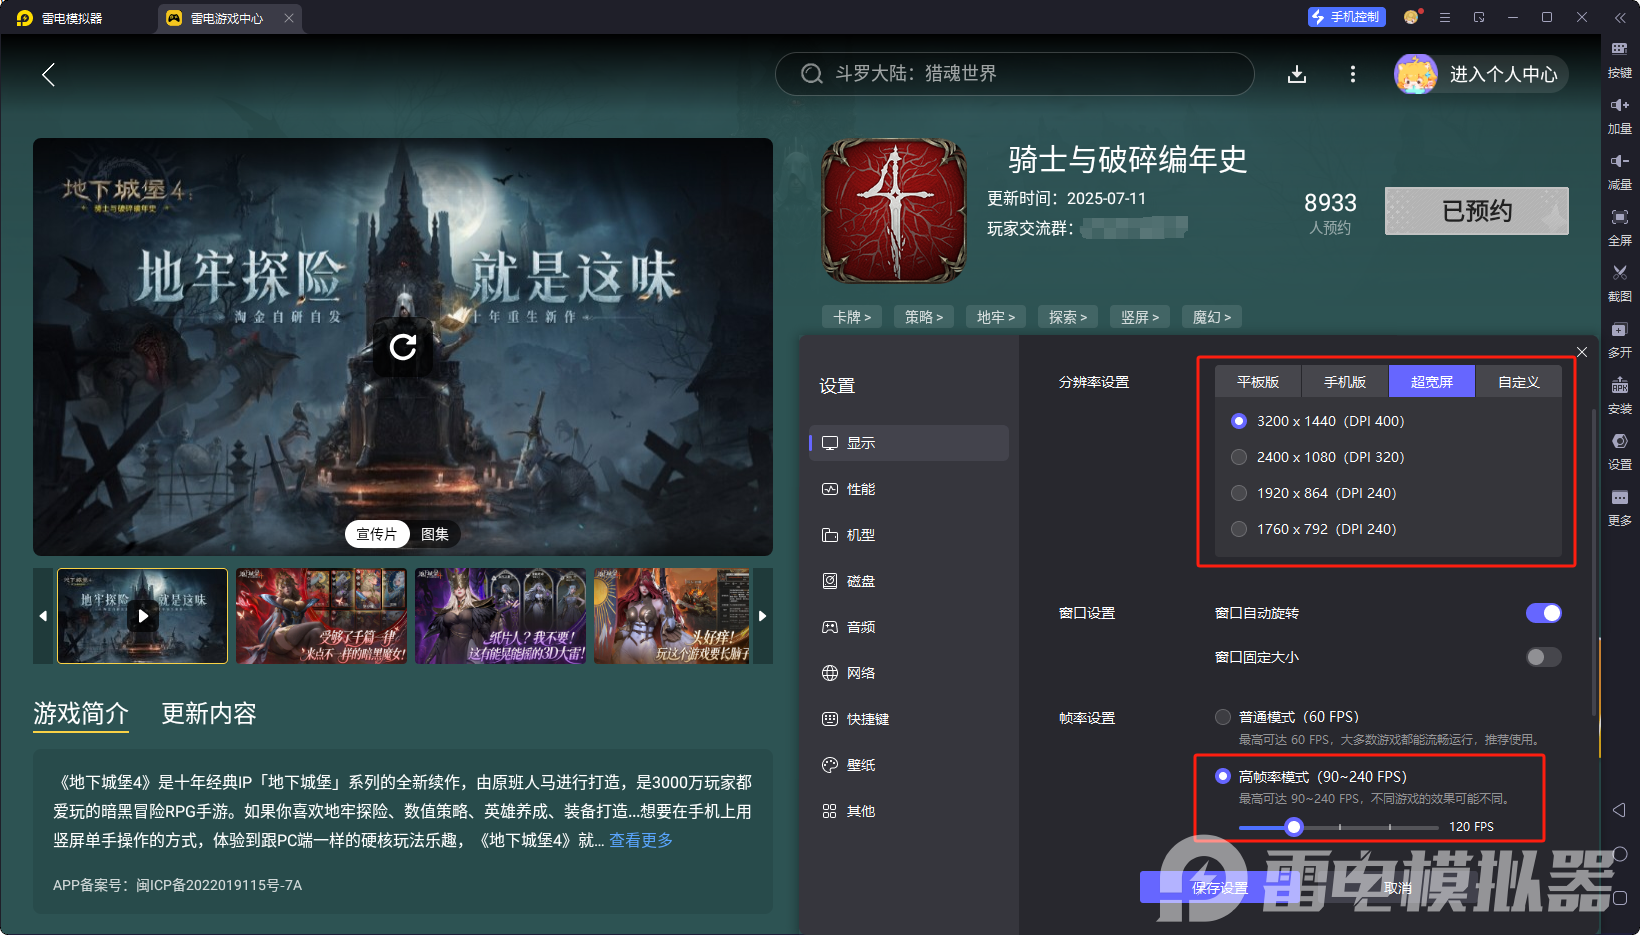Screen dimensions: 1640x935
Task: Open the 性能 settings section
Action: [x=860, y=489]
